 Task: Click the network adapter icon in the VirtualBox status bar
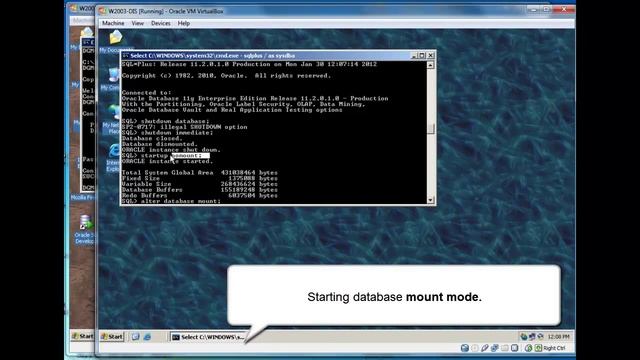pos(494,348)
